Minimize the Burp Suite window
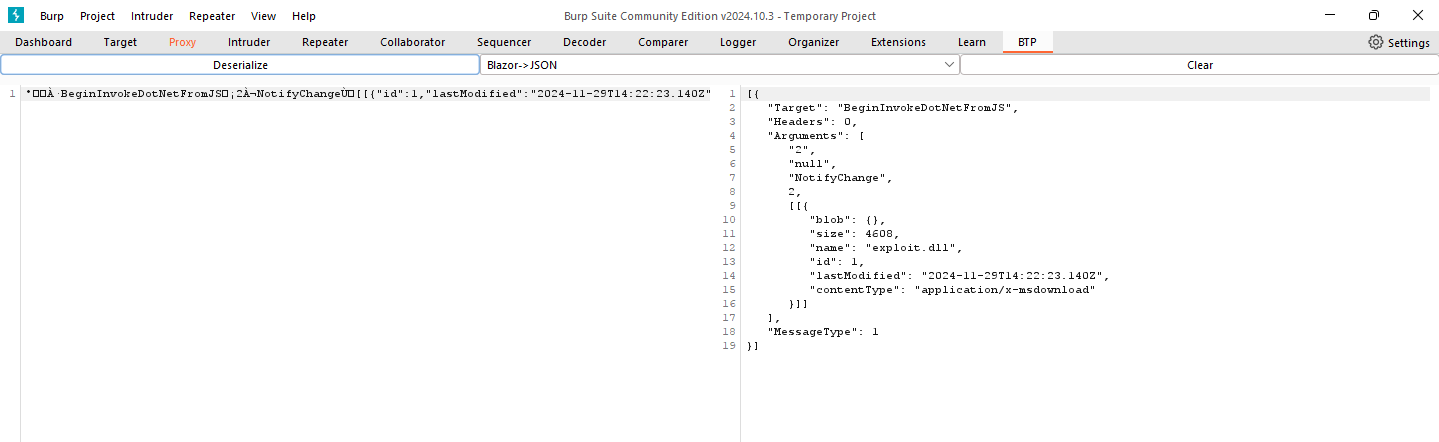This screenshot has width=1439, height=442. tap(1329, 15)
